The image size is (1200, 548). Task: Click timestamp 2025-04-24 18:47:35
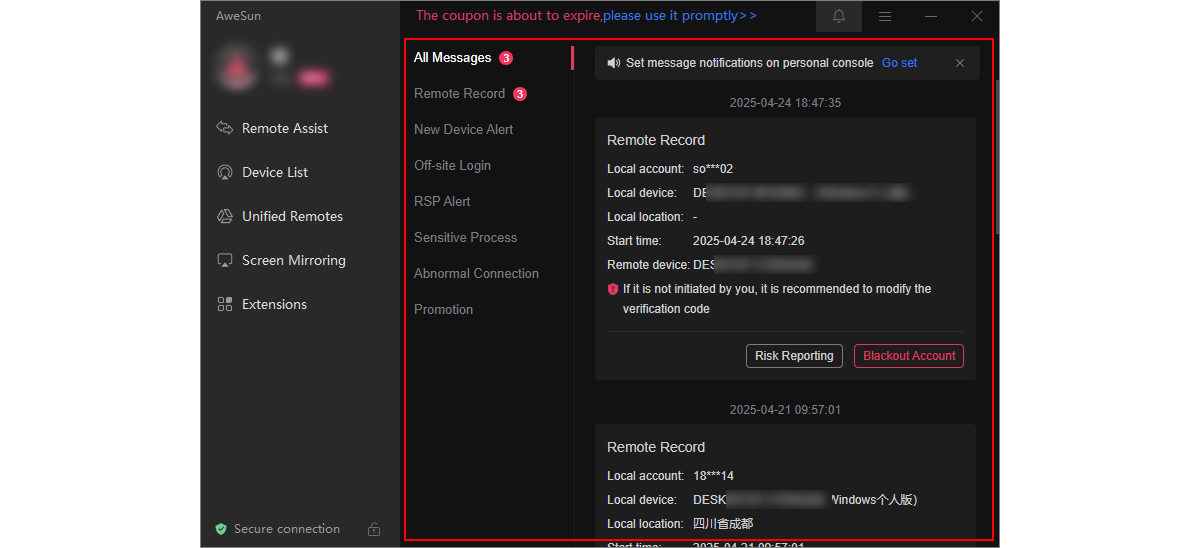tap(785, 103)
